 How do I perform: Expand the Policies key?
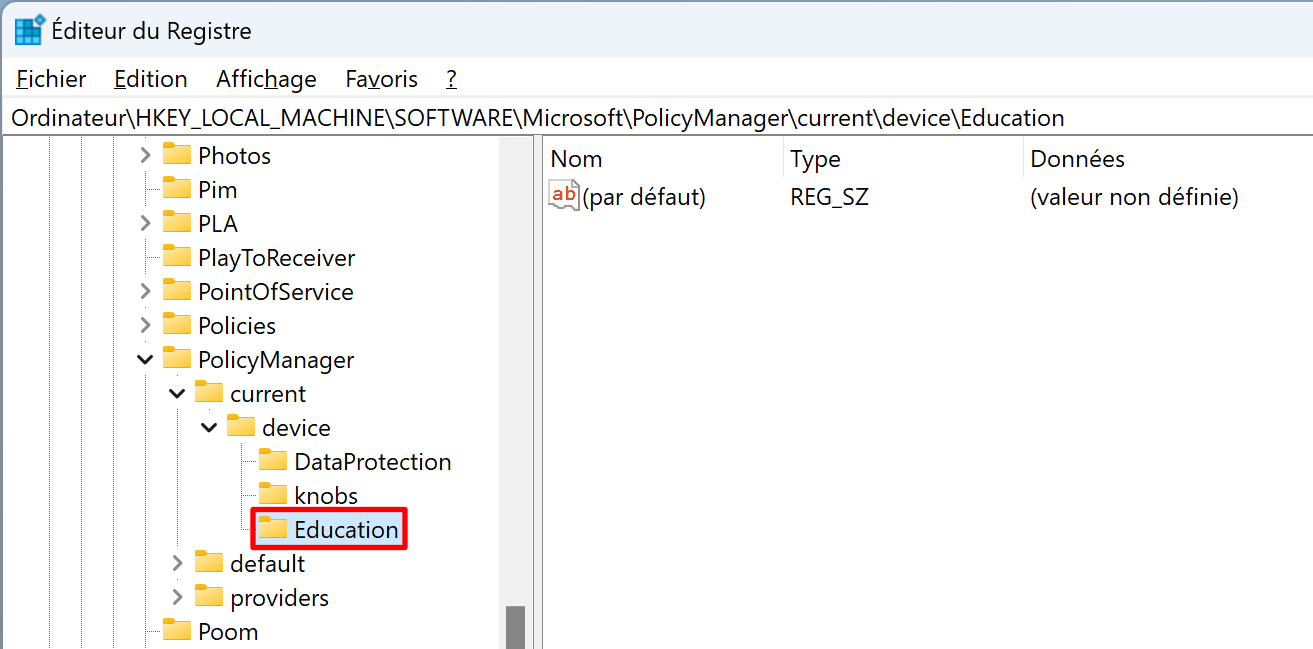(145, 325)
